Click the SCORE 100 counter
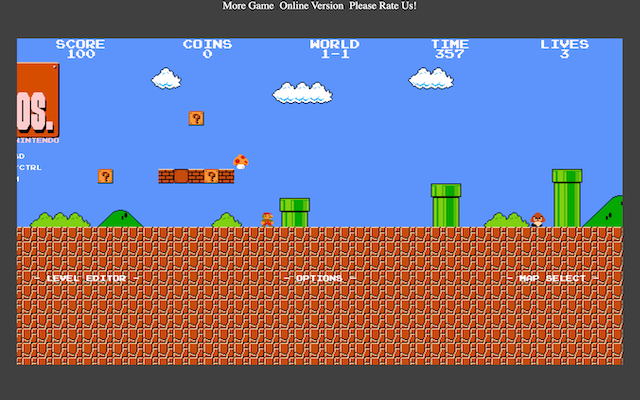 (80, 49)
